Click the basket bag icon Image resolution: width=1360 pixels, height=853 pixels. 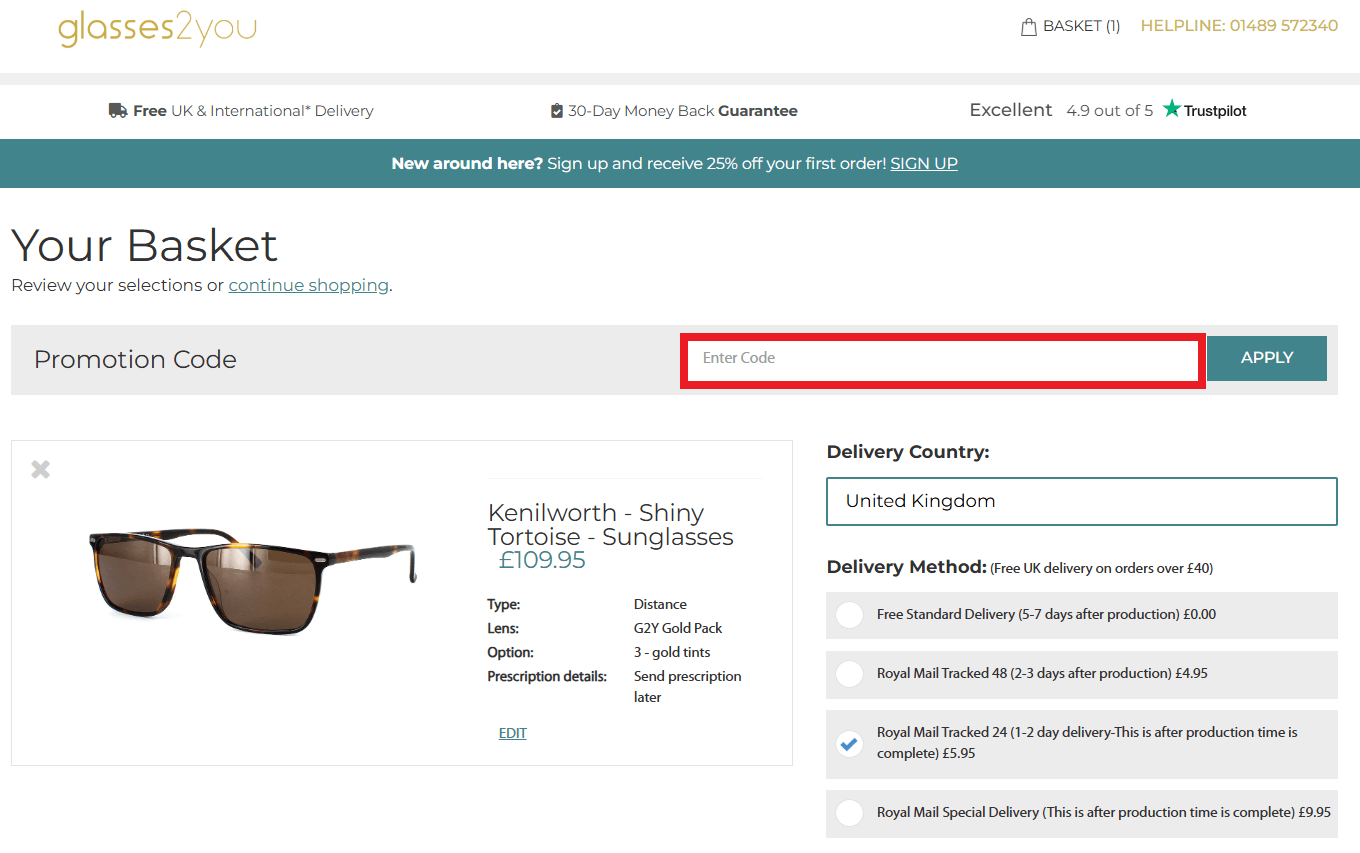tap(1028, 27)
